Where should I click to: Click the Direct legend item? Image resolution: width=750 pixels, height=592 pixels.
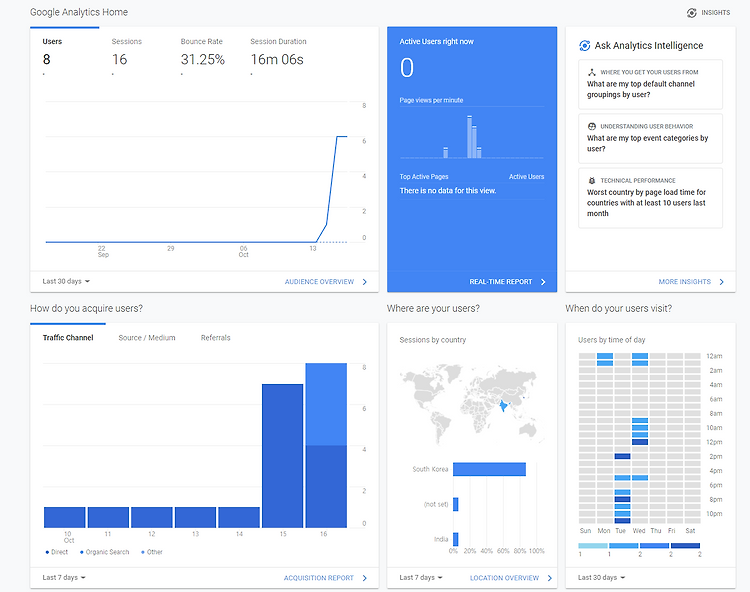tap(57, 552)
